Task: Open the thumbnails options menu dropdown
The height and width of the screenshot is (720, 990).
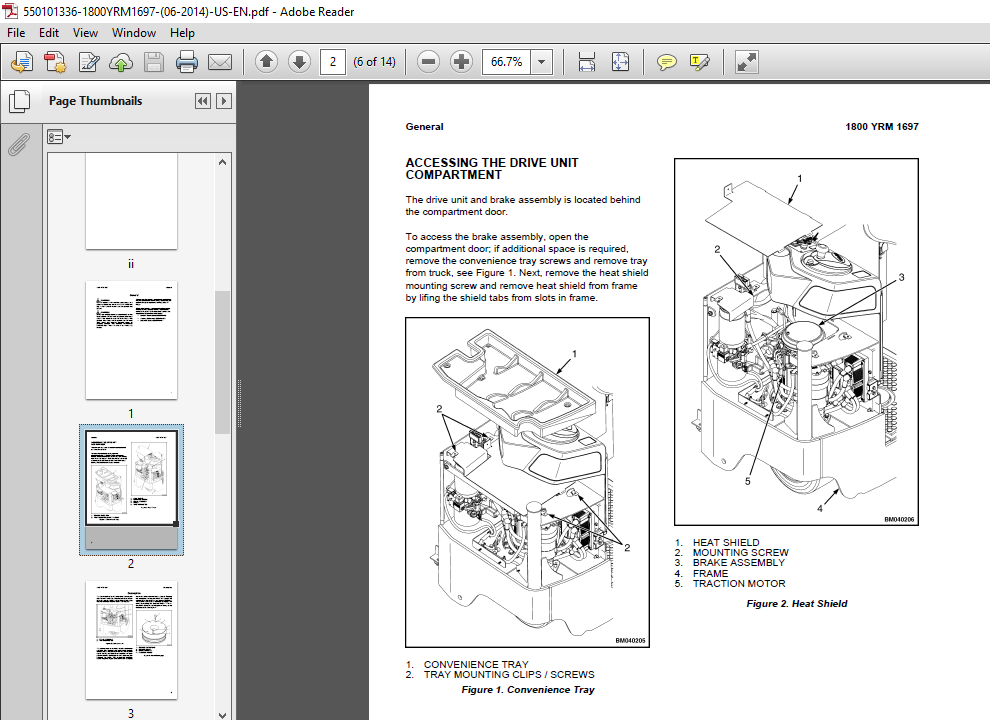Action: tap(59, 137)
